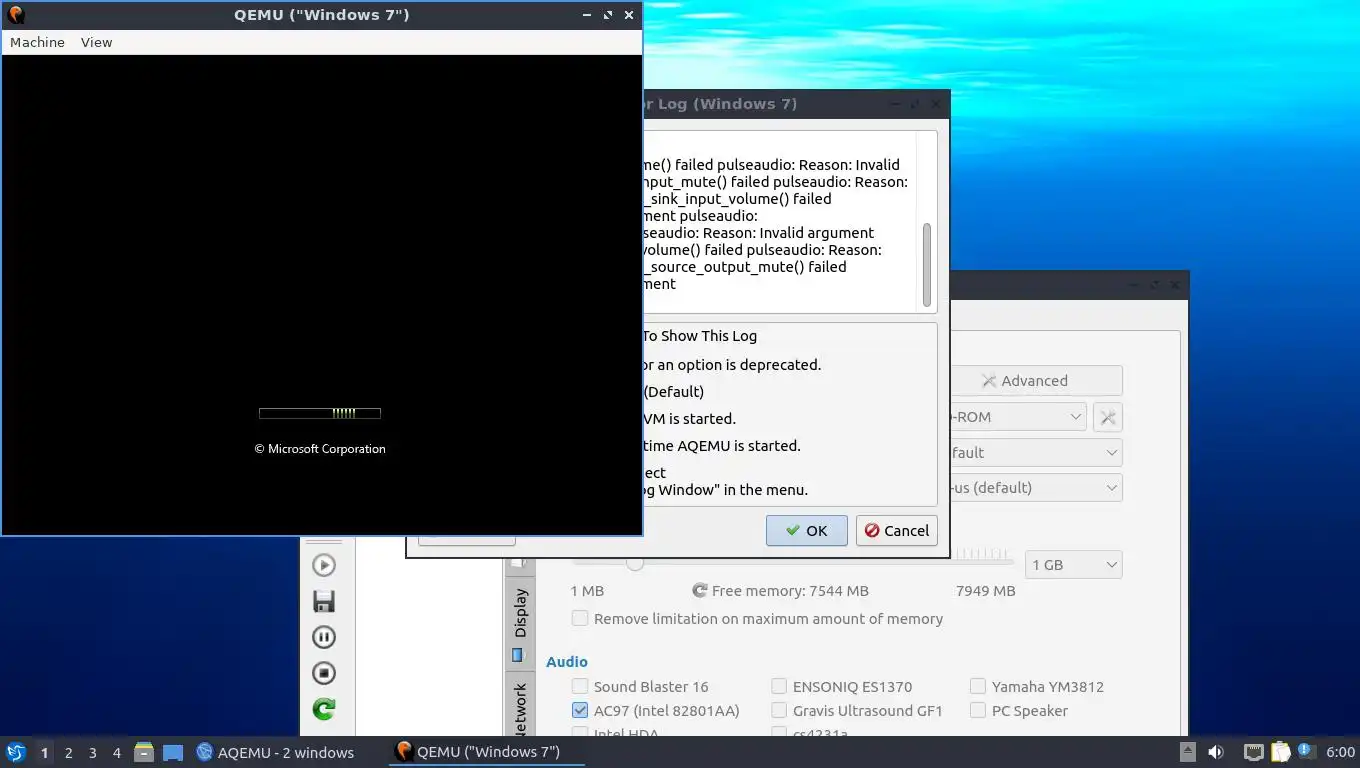Image resolution: width=1360 pixels, height=768 pixels.
Task: Uncheck the AC97 (Intel 82801AA) audio card
Action: (x=580, y=711)
